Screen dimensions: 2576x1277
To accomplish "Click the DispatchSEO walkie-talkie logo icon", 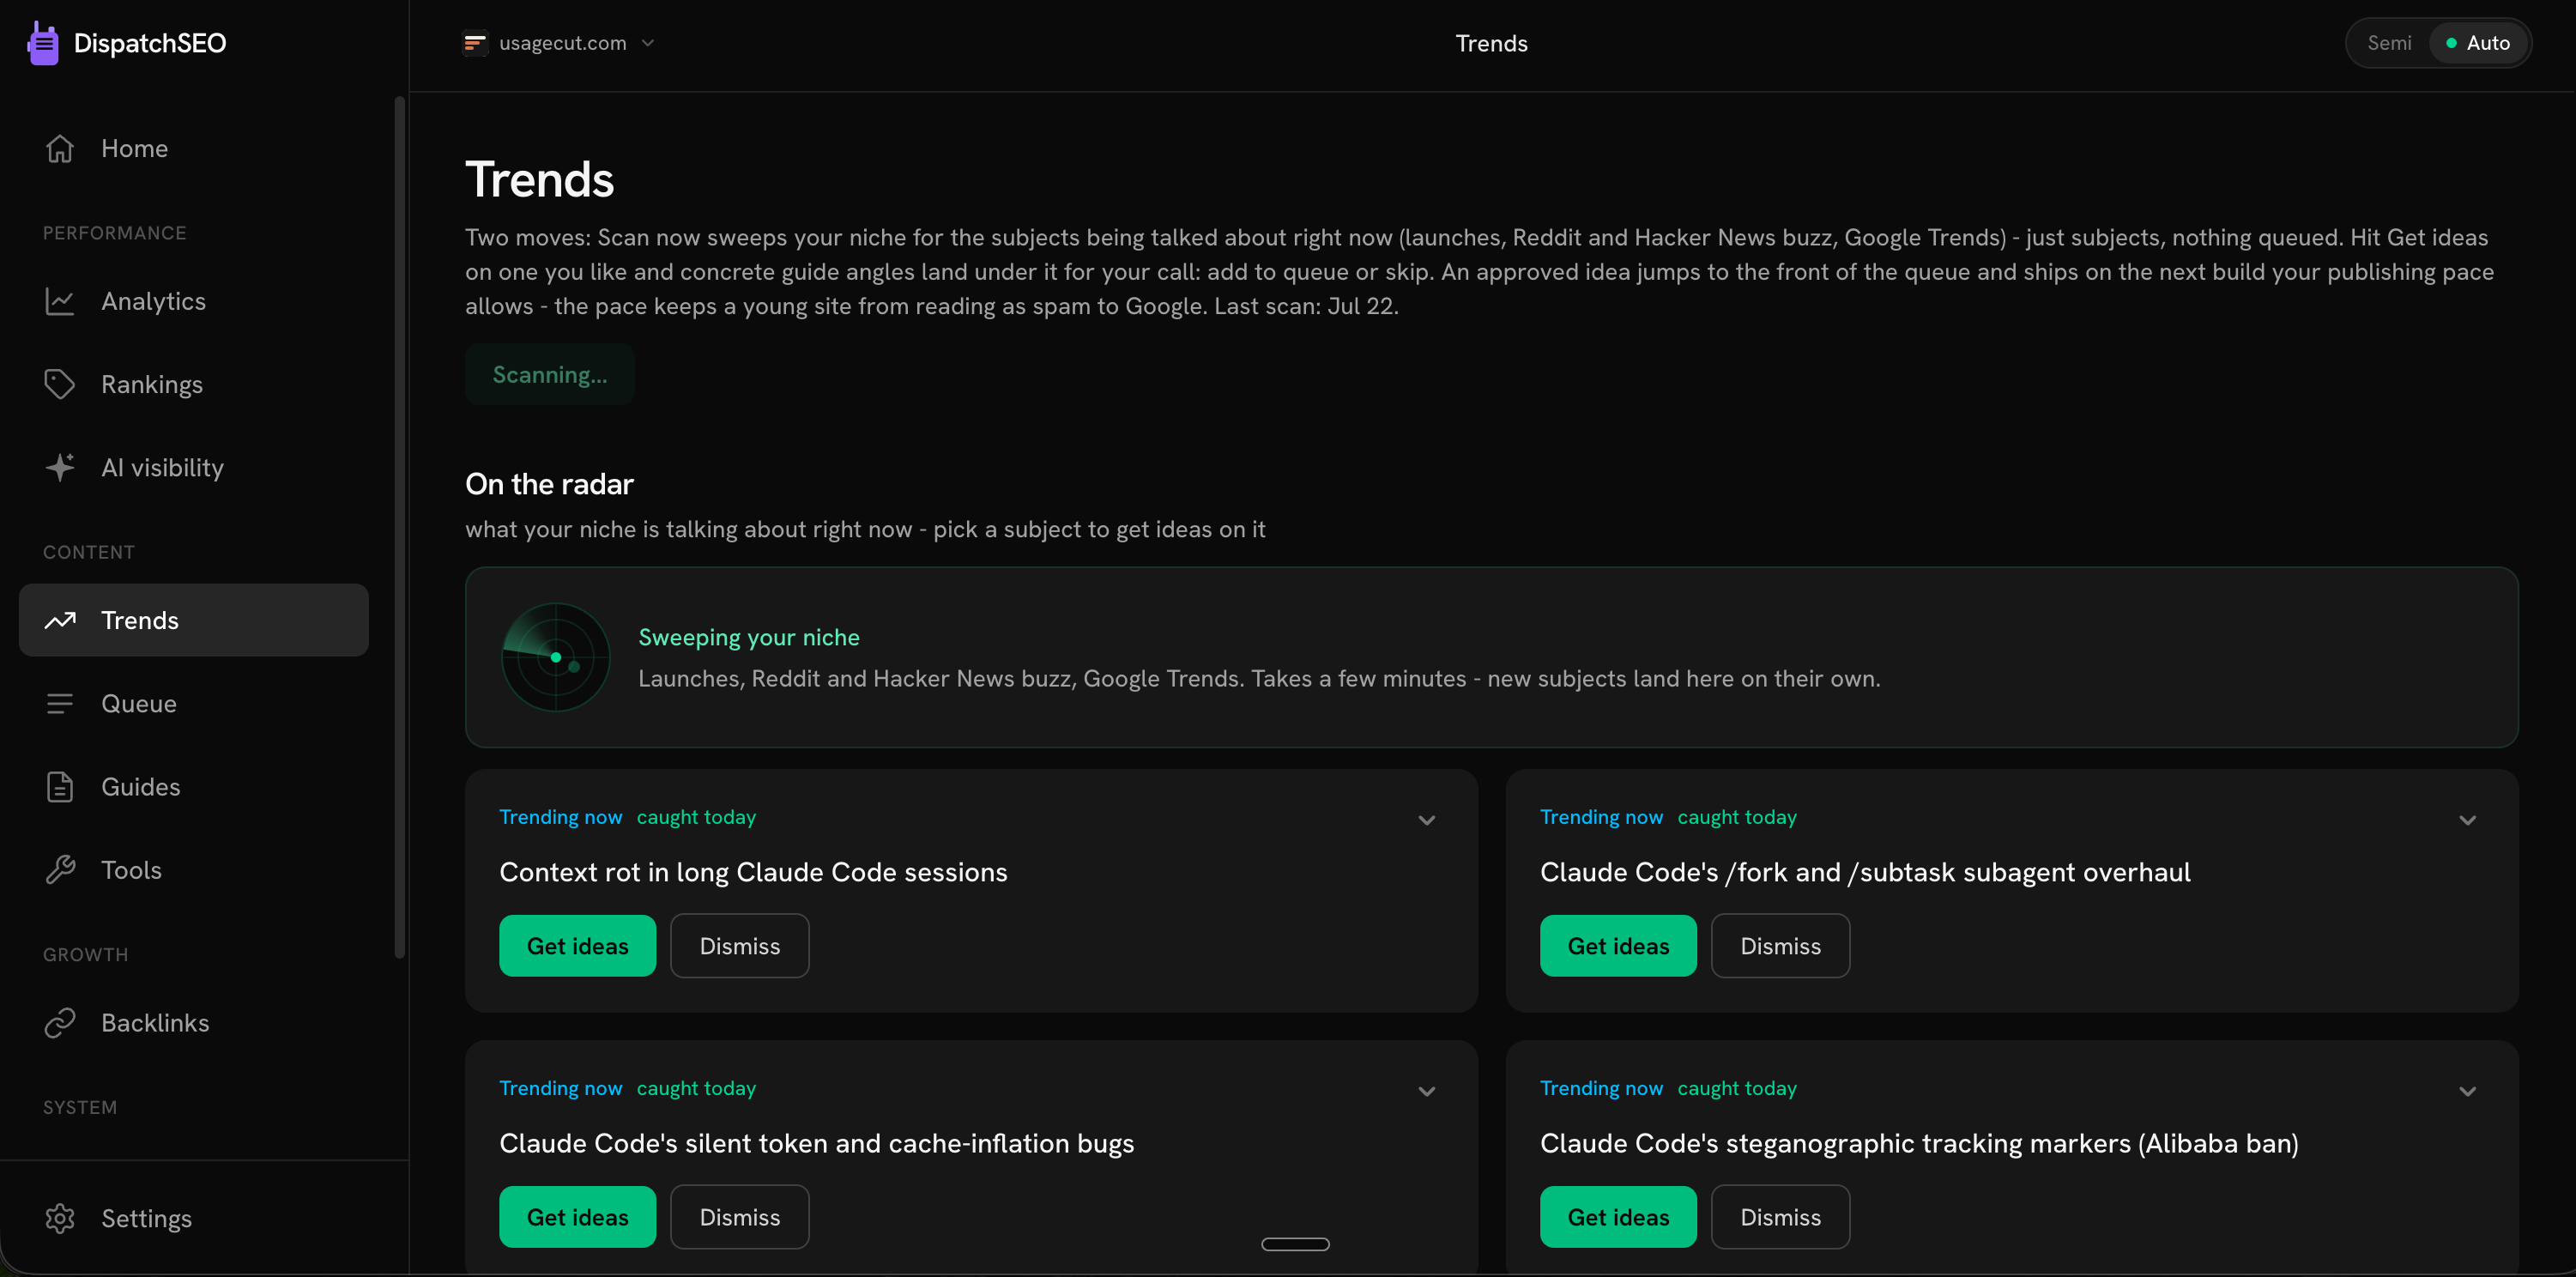I will [x=43, y=43].
